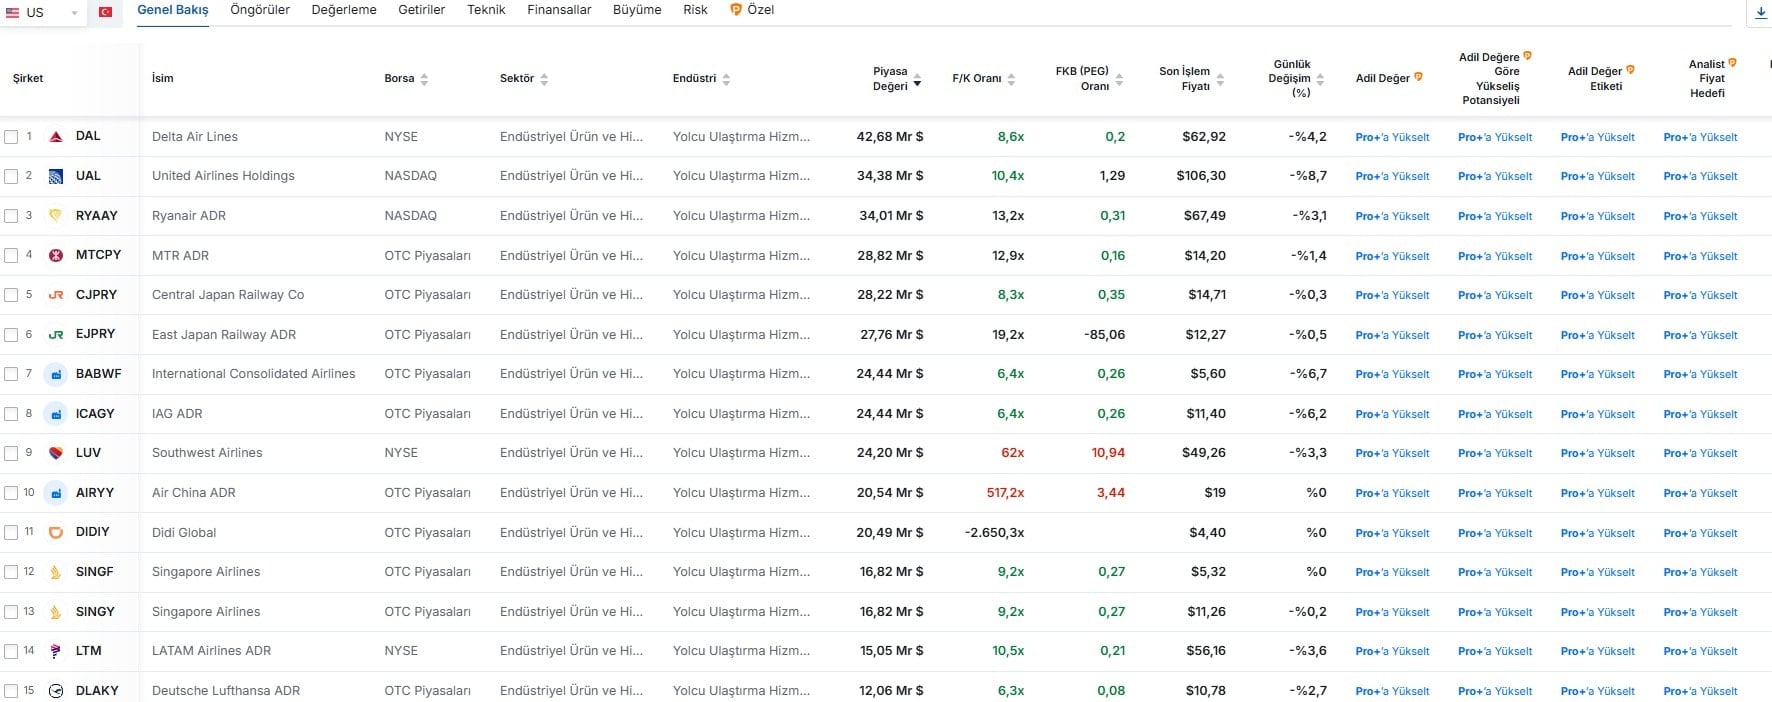
Task: Sort by F/K Oranı column header
Action: [982, 78]
